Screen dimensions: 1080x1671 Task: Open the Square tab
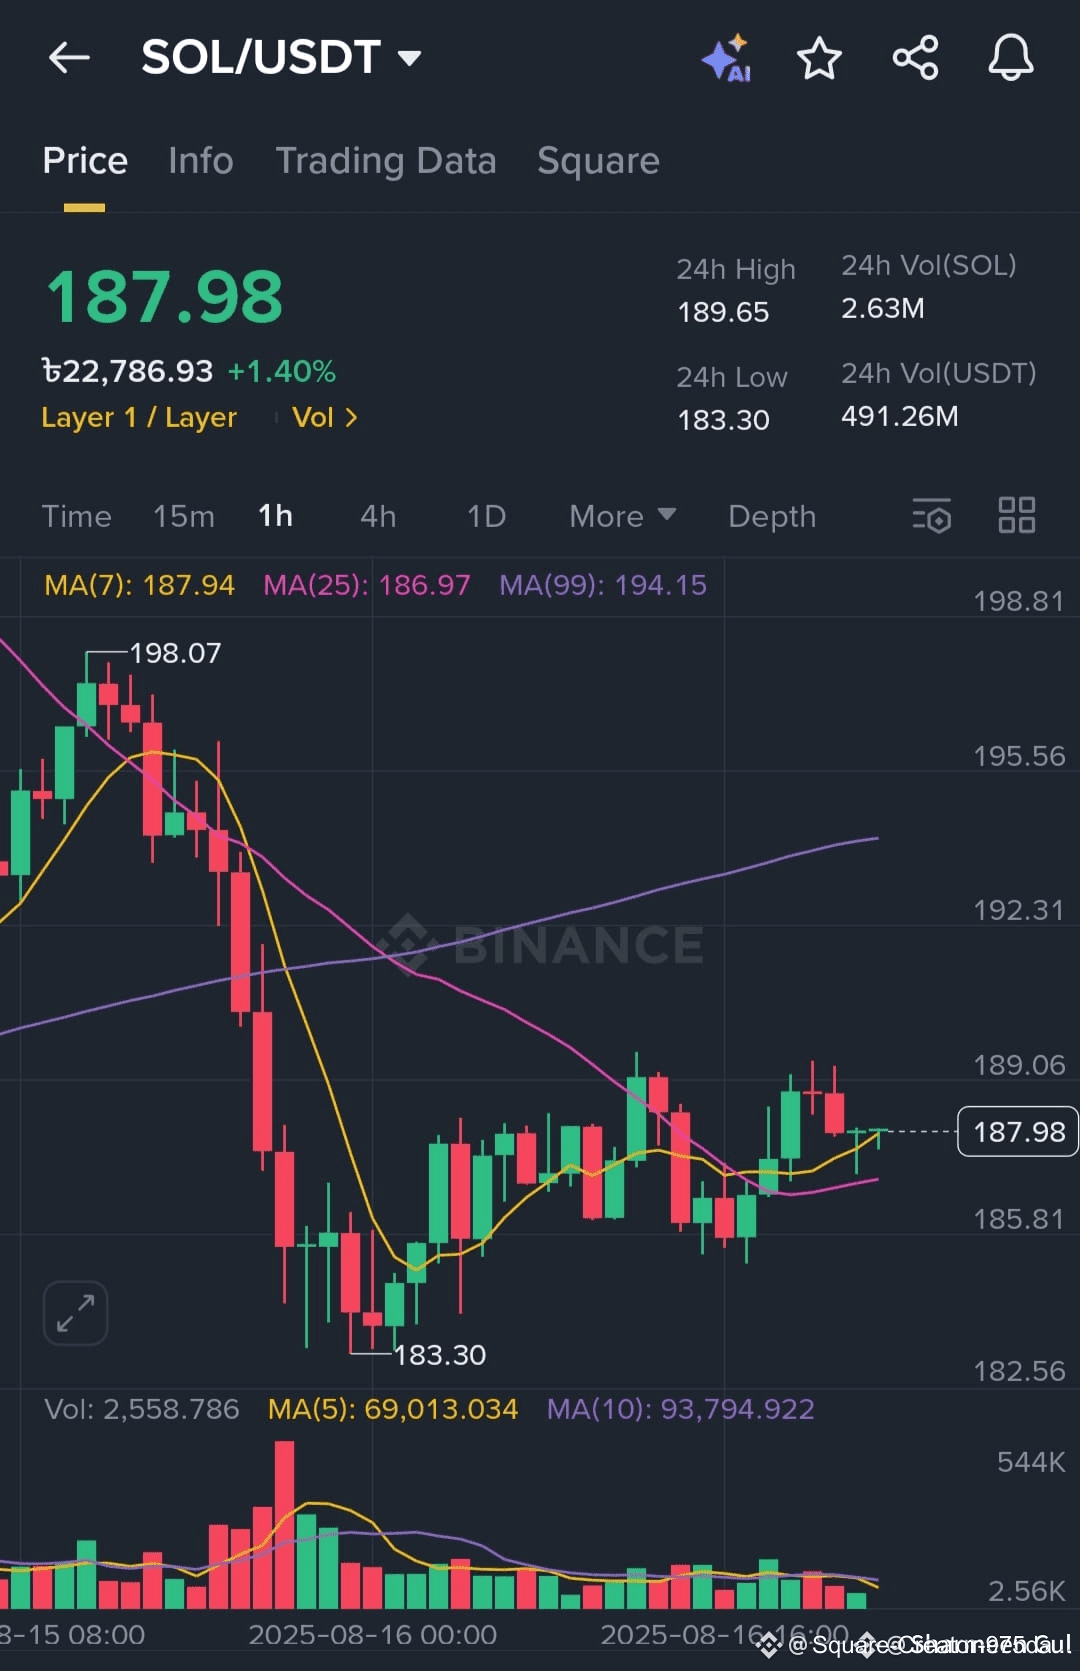598,161
